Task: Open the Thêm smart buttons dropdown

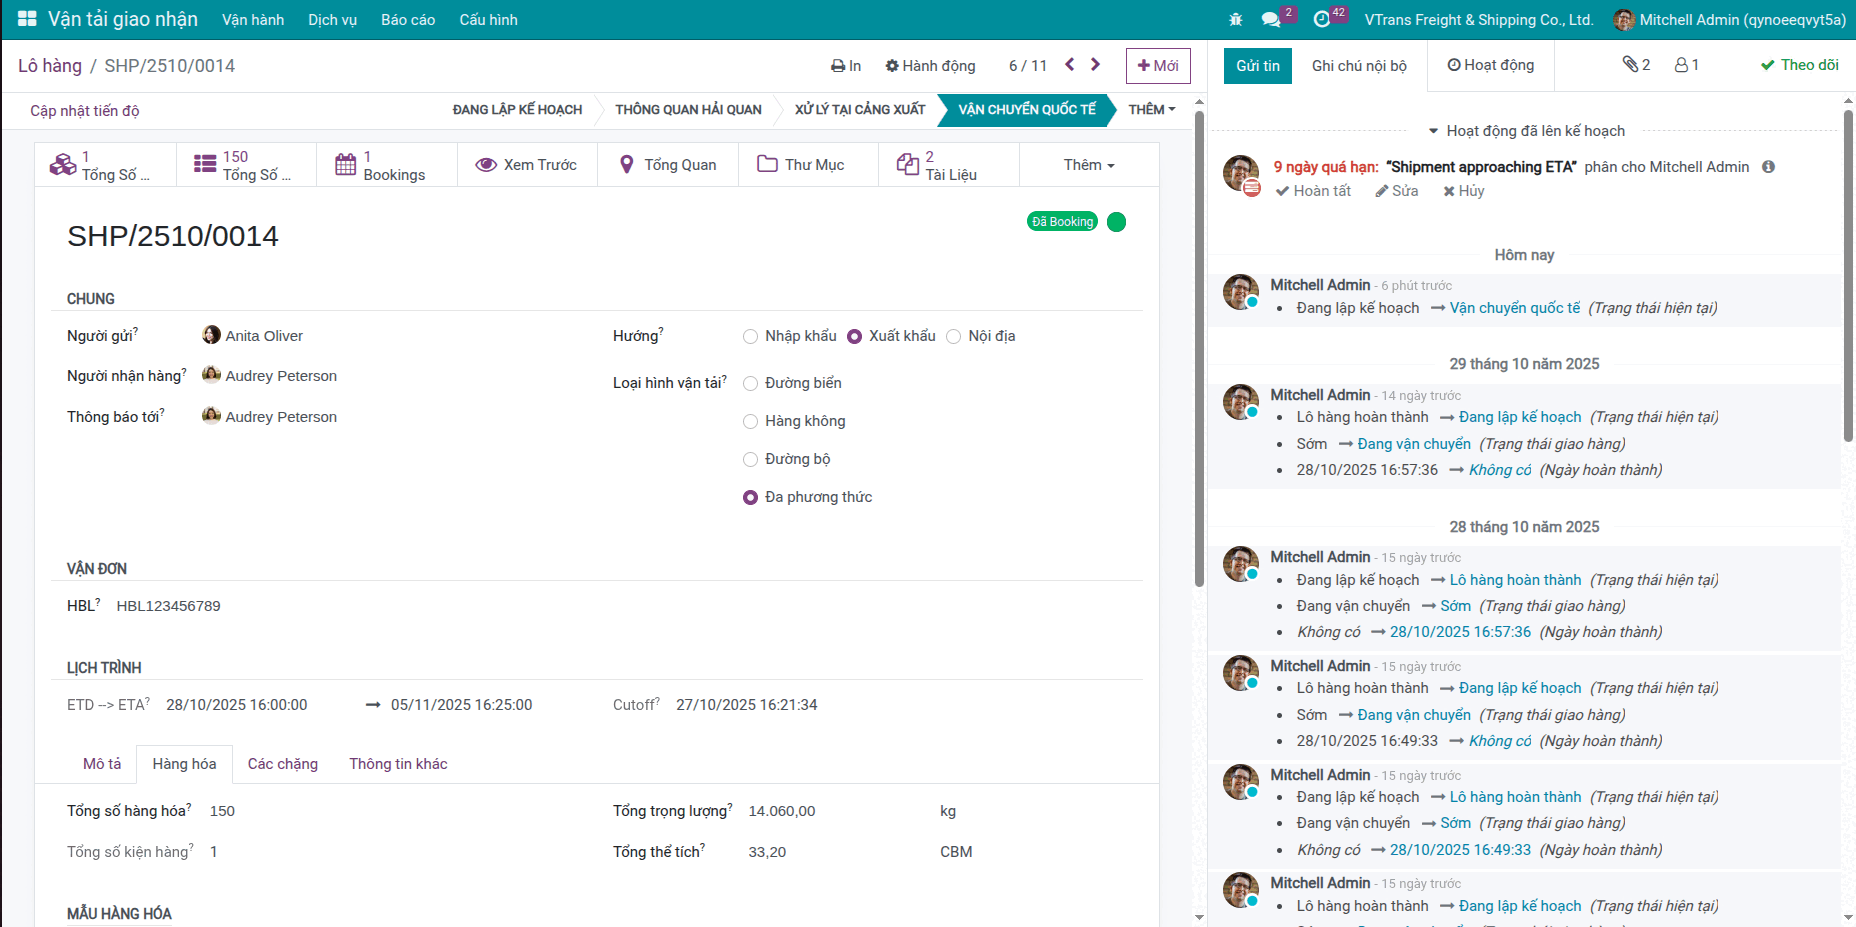Action: click(1088, 165)
